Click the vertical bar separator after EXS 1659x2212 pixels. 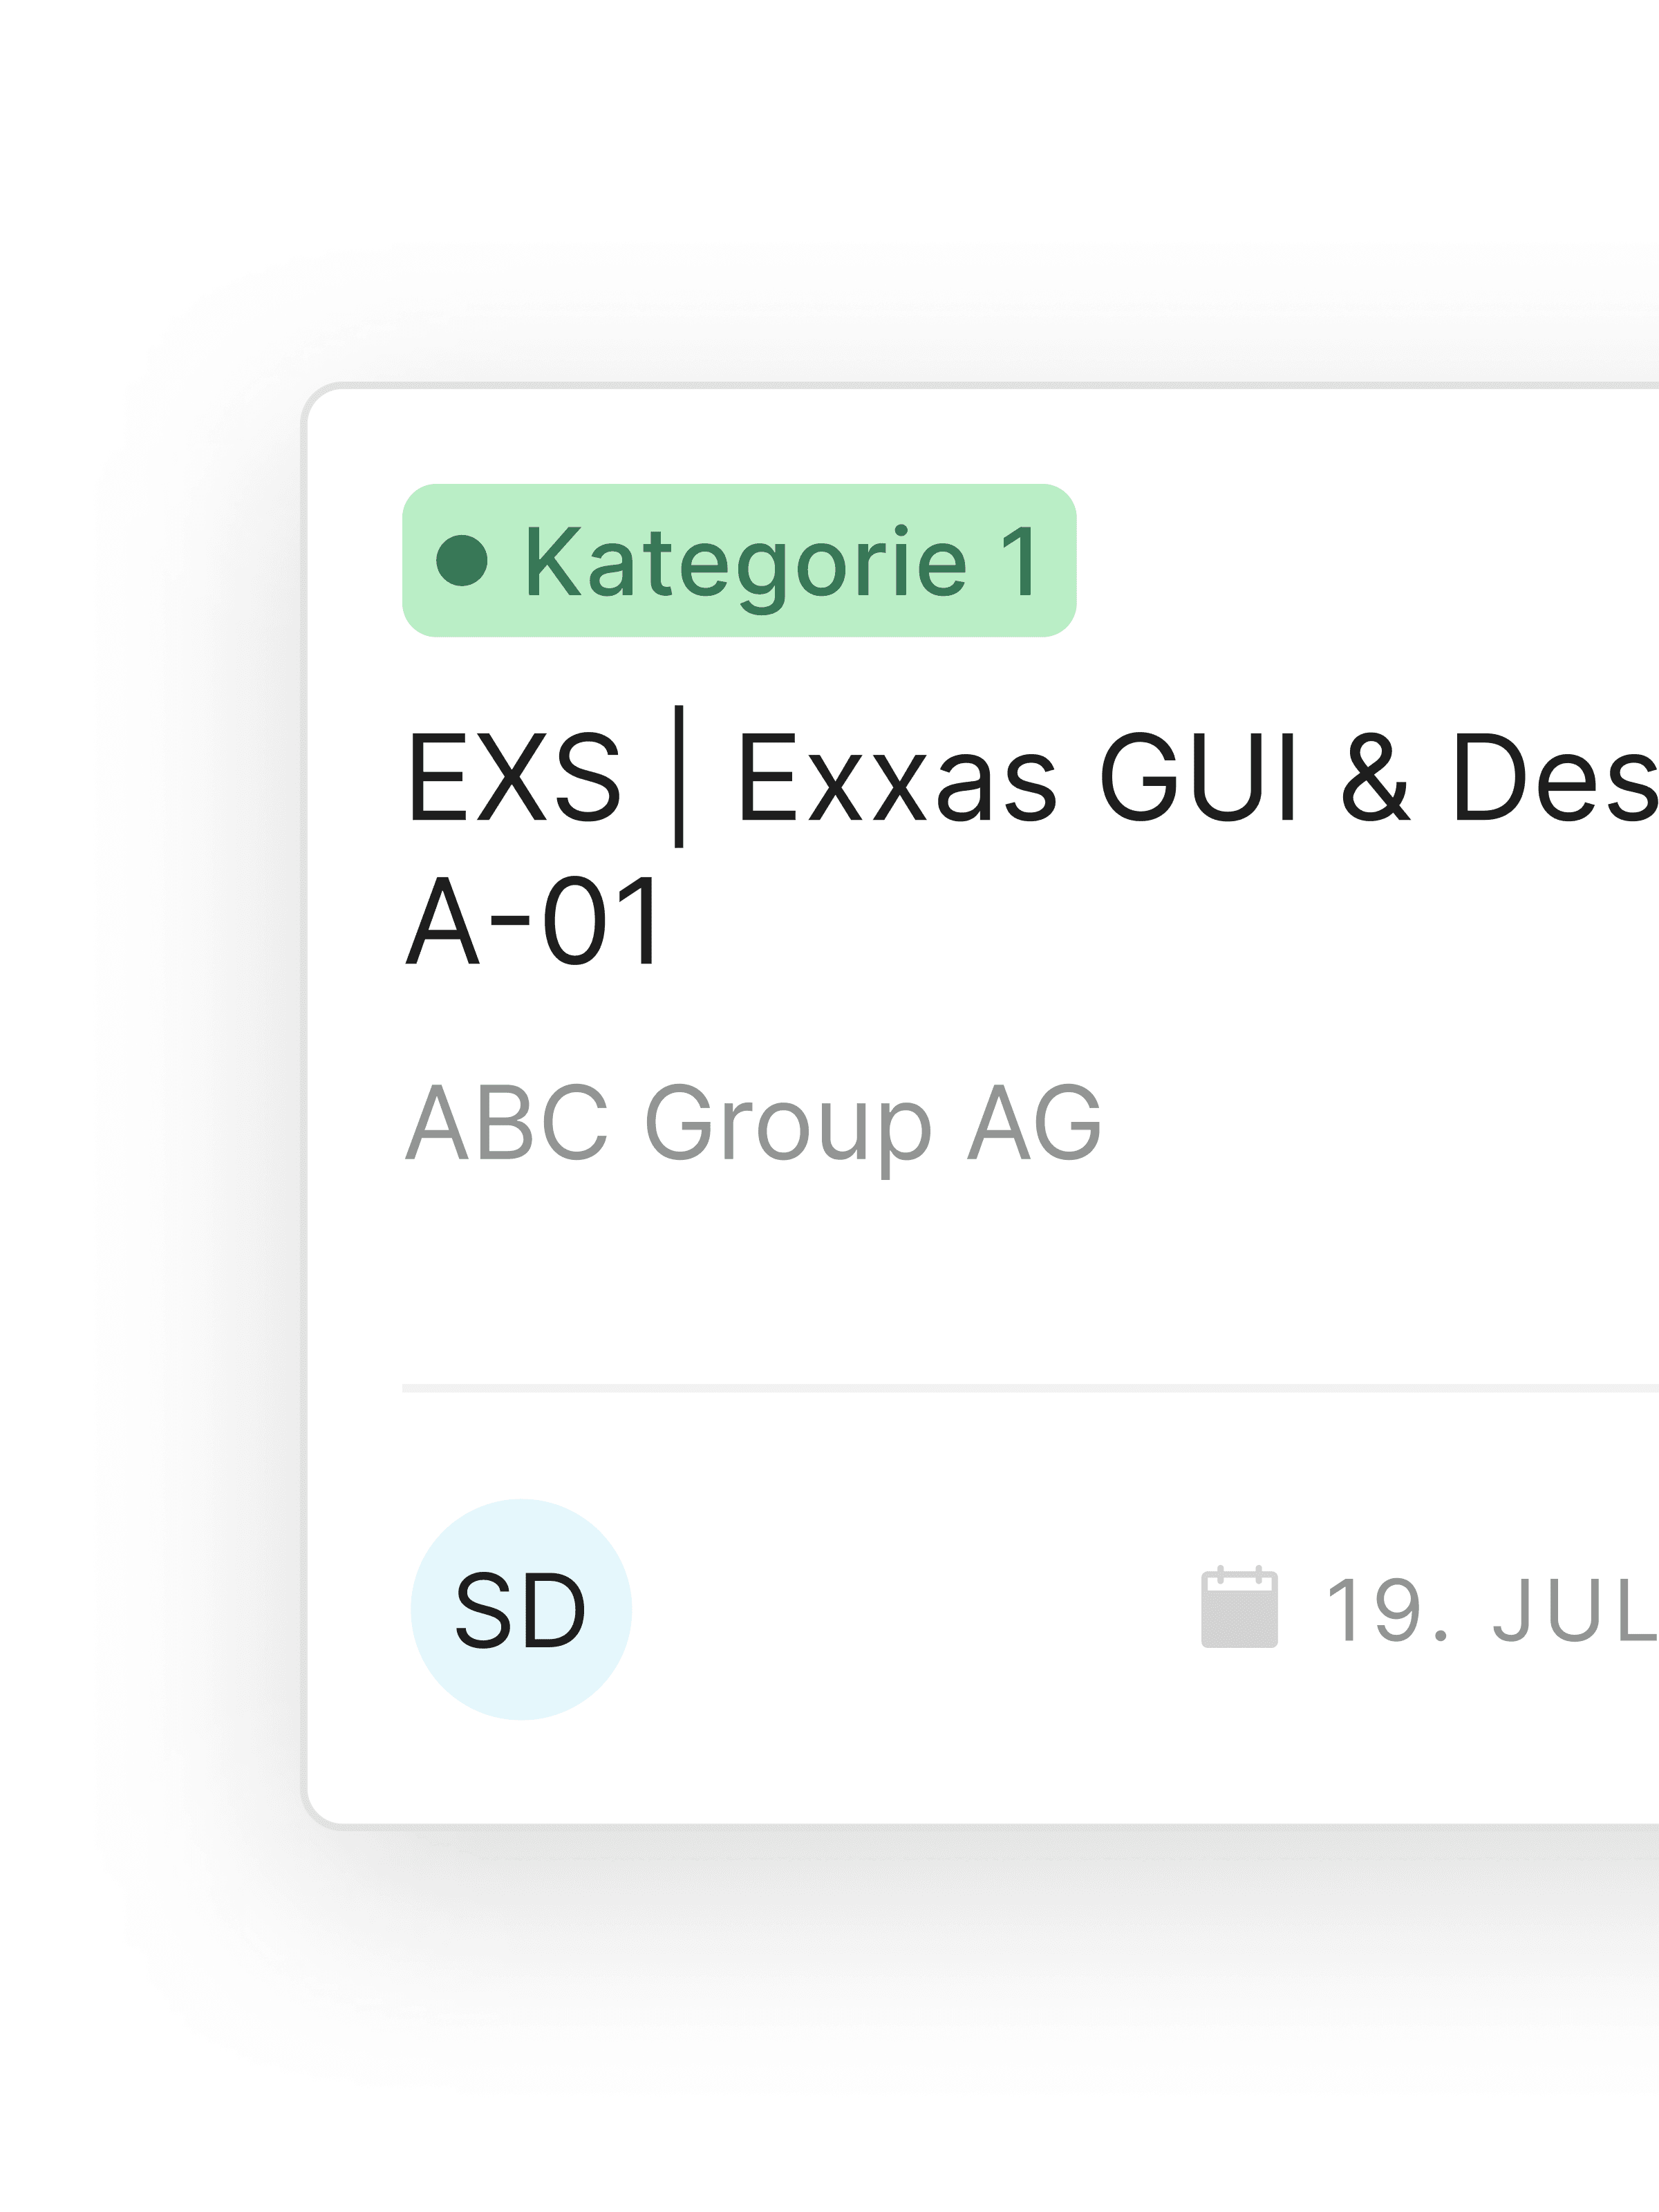679,777
